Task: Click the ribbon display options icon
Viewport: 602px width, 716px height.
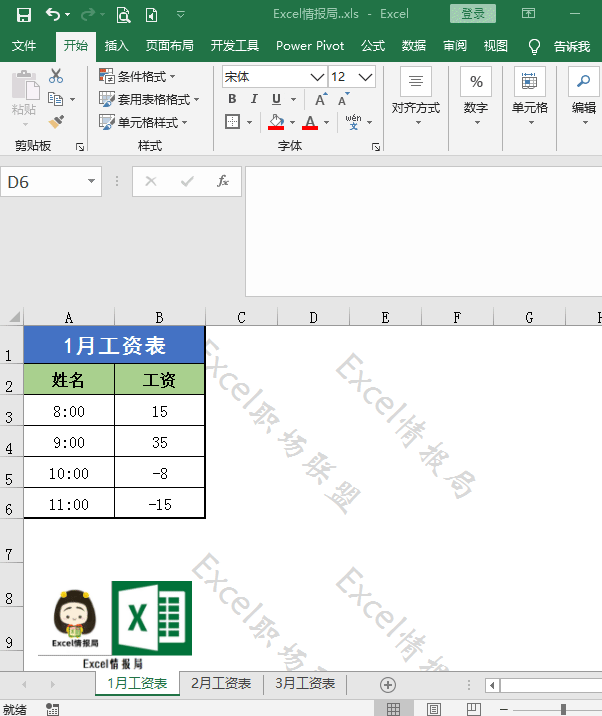Action: tap(528, 14)
